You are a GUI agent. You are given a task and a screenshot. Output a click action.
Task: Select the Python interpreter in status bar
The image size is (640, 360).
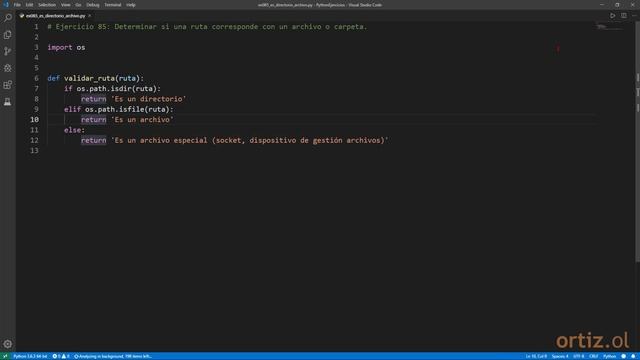30,356
